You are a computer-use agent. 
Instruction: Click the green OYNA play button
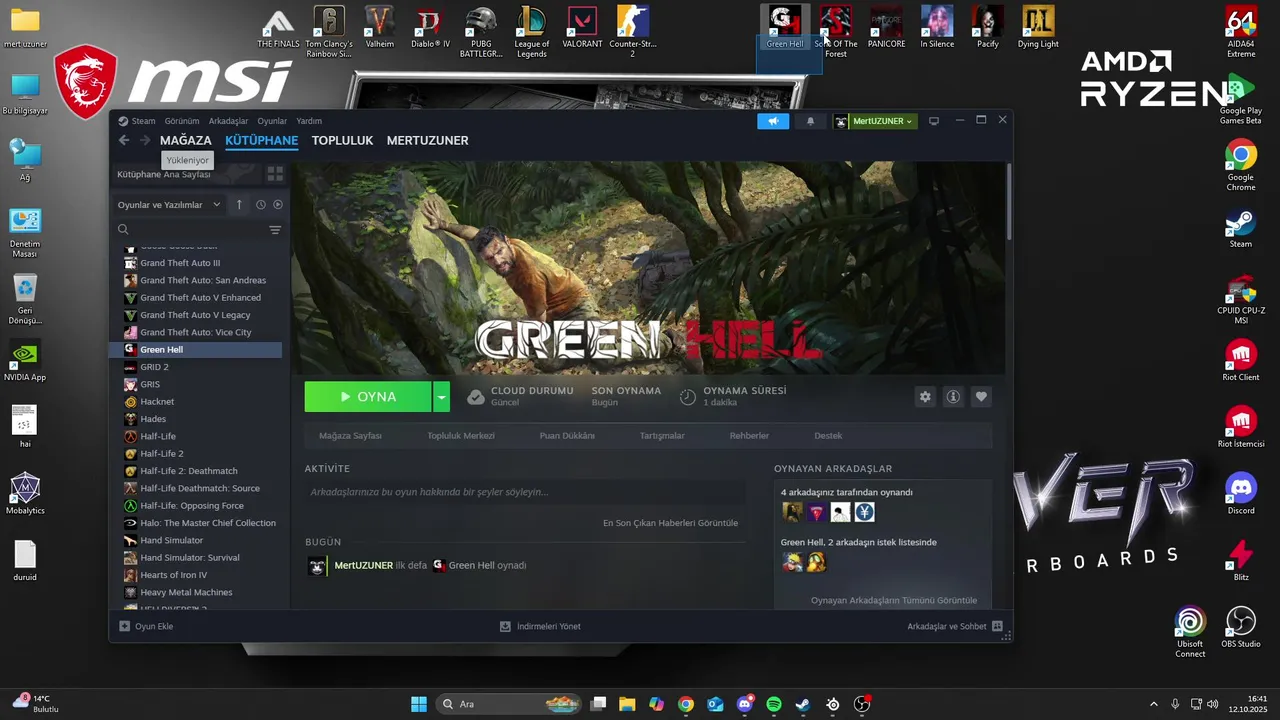pos(368,397)
